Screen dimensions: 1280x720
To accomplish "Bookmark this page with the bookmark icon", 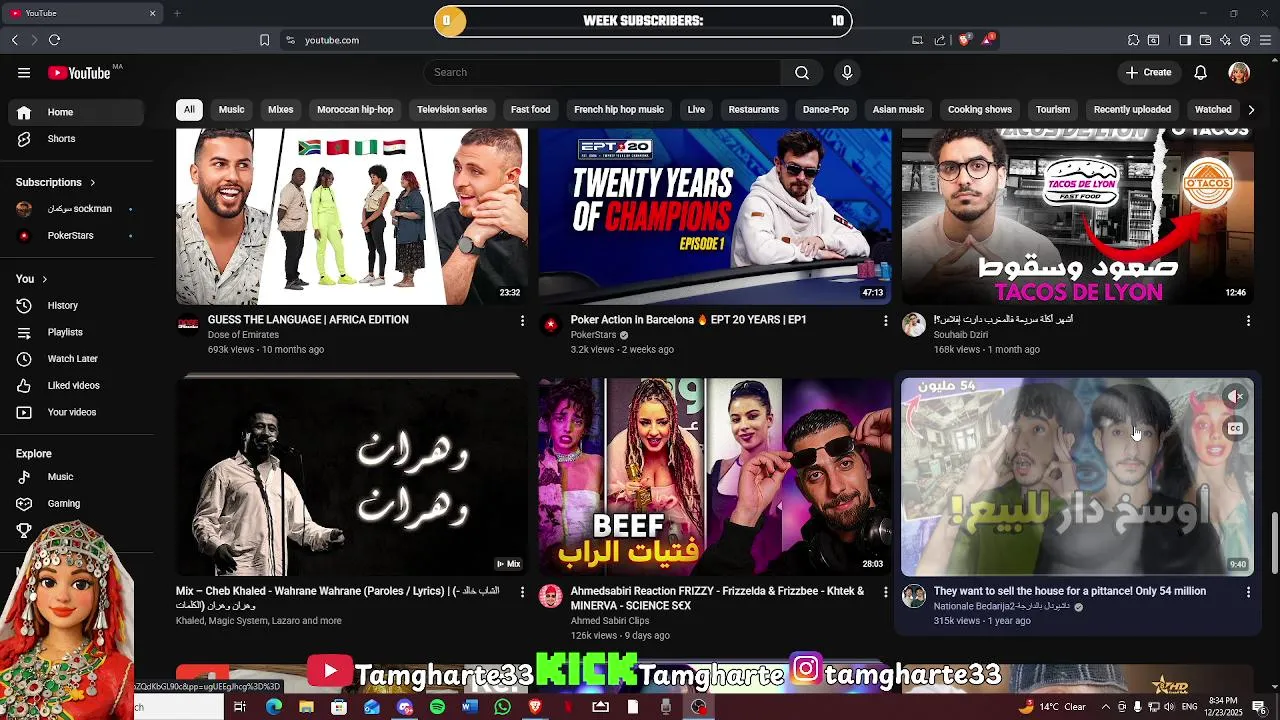I will pos(264,40).
